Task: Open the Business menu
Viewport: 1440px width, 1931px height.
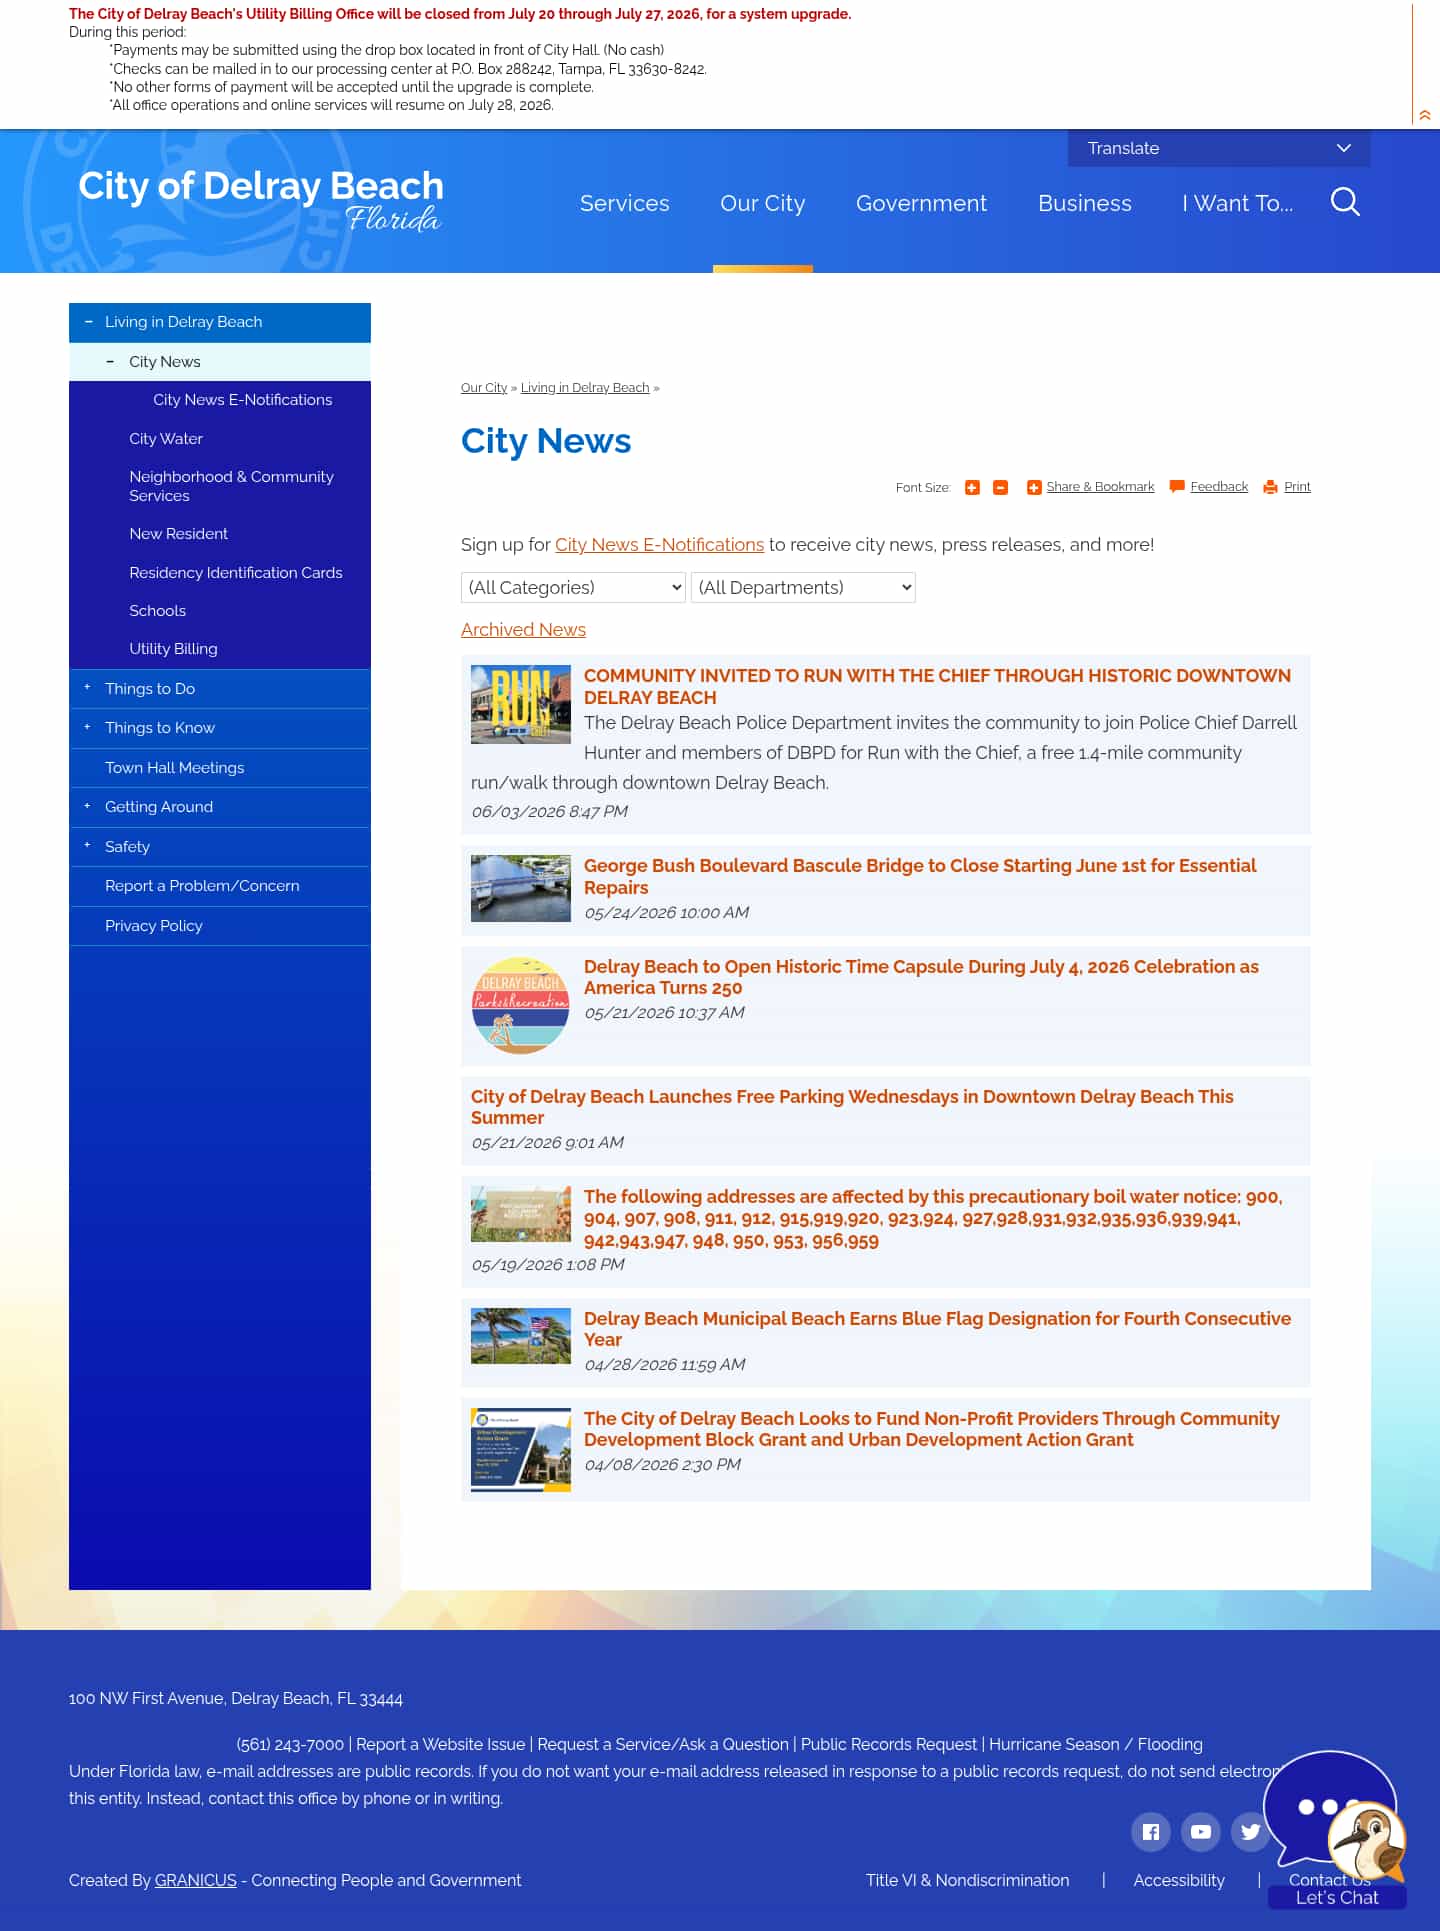Action: tap(1085, 203)
